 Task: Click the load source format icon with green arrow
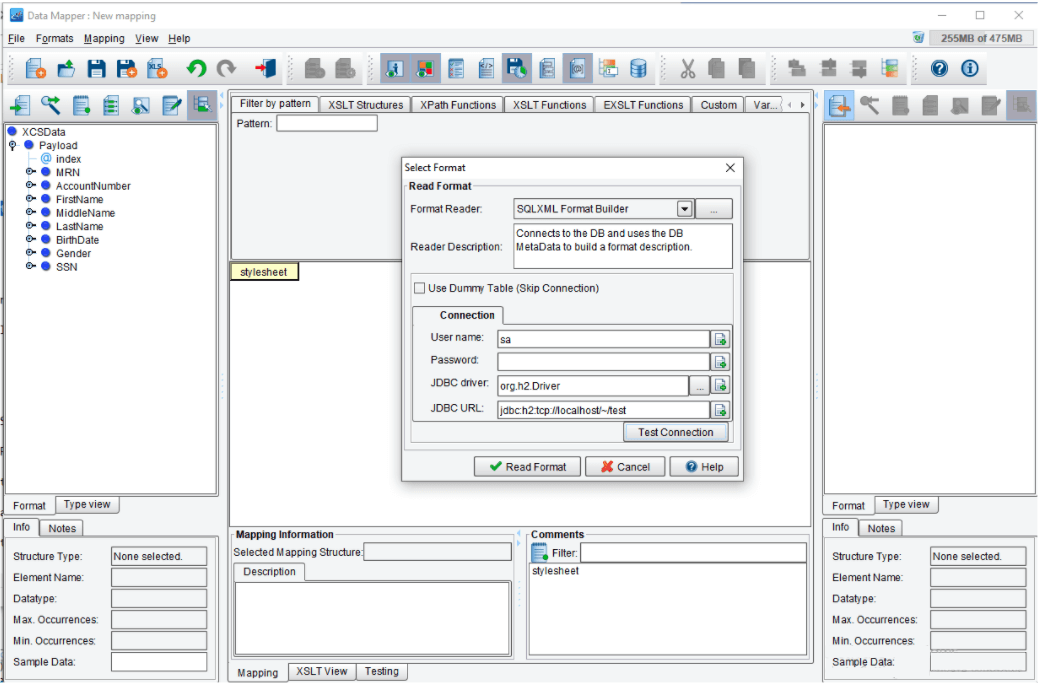click(20, 105)
